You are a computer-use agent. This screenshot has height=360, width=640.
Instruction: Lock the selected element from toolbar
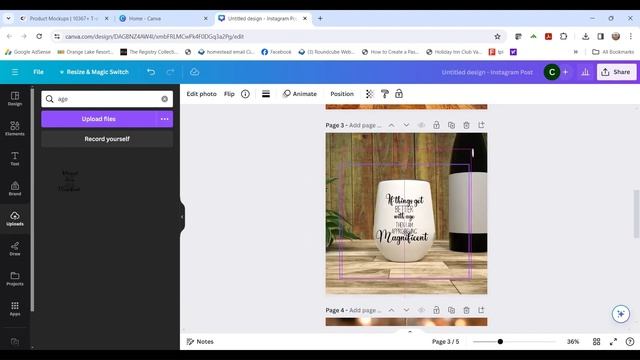399,94
